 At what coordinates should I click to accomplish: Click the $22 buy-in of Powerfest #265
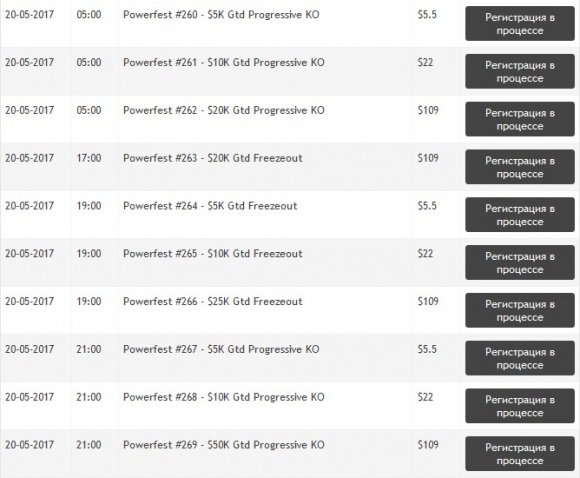tap(425, 254)
